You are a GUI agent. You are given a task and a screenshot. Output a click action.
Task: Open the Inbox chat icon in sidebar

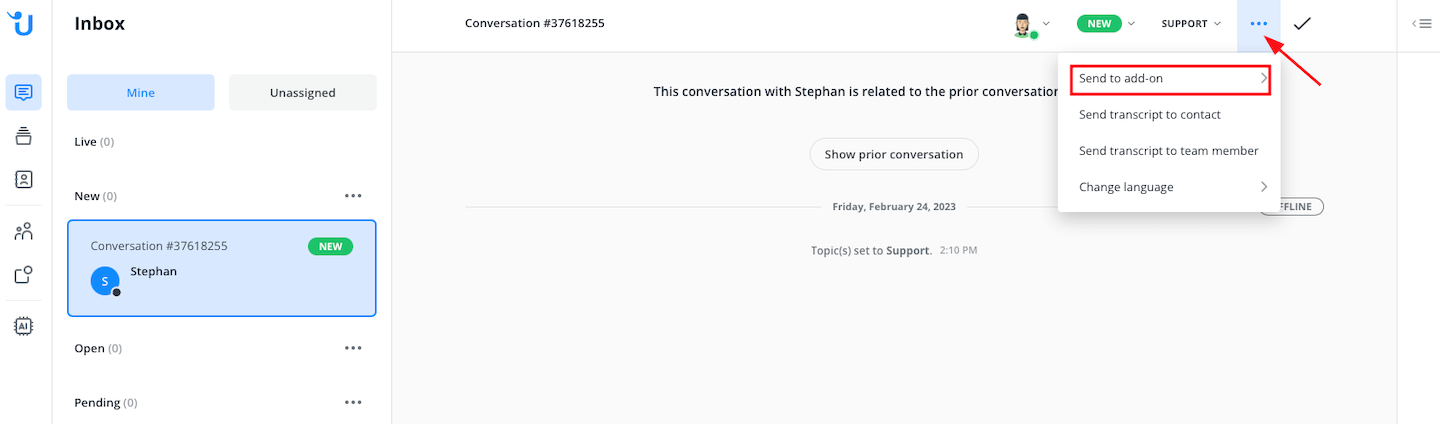(24, 93)
